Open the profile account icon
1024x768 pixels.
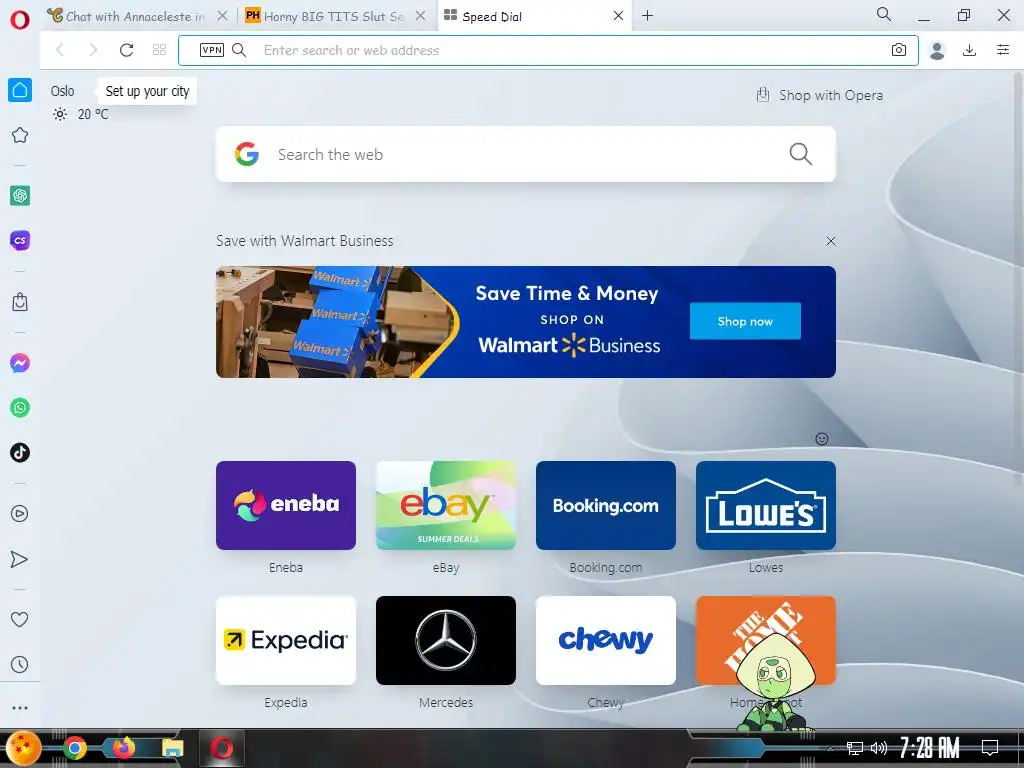click(937, 50)
